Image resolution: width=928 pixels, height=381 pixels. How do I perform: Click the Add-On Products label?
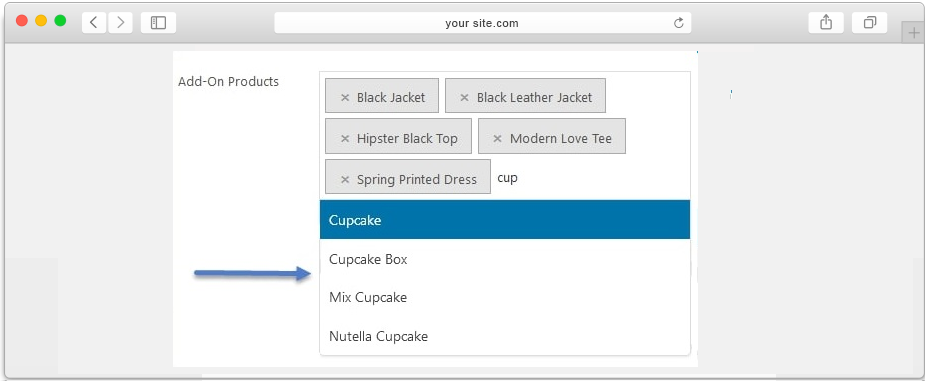click(x=228, y=82)
